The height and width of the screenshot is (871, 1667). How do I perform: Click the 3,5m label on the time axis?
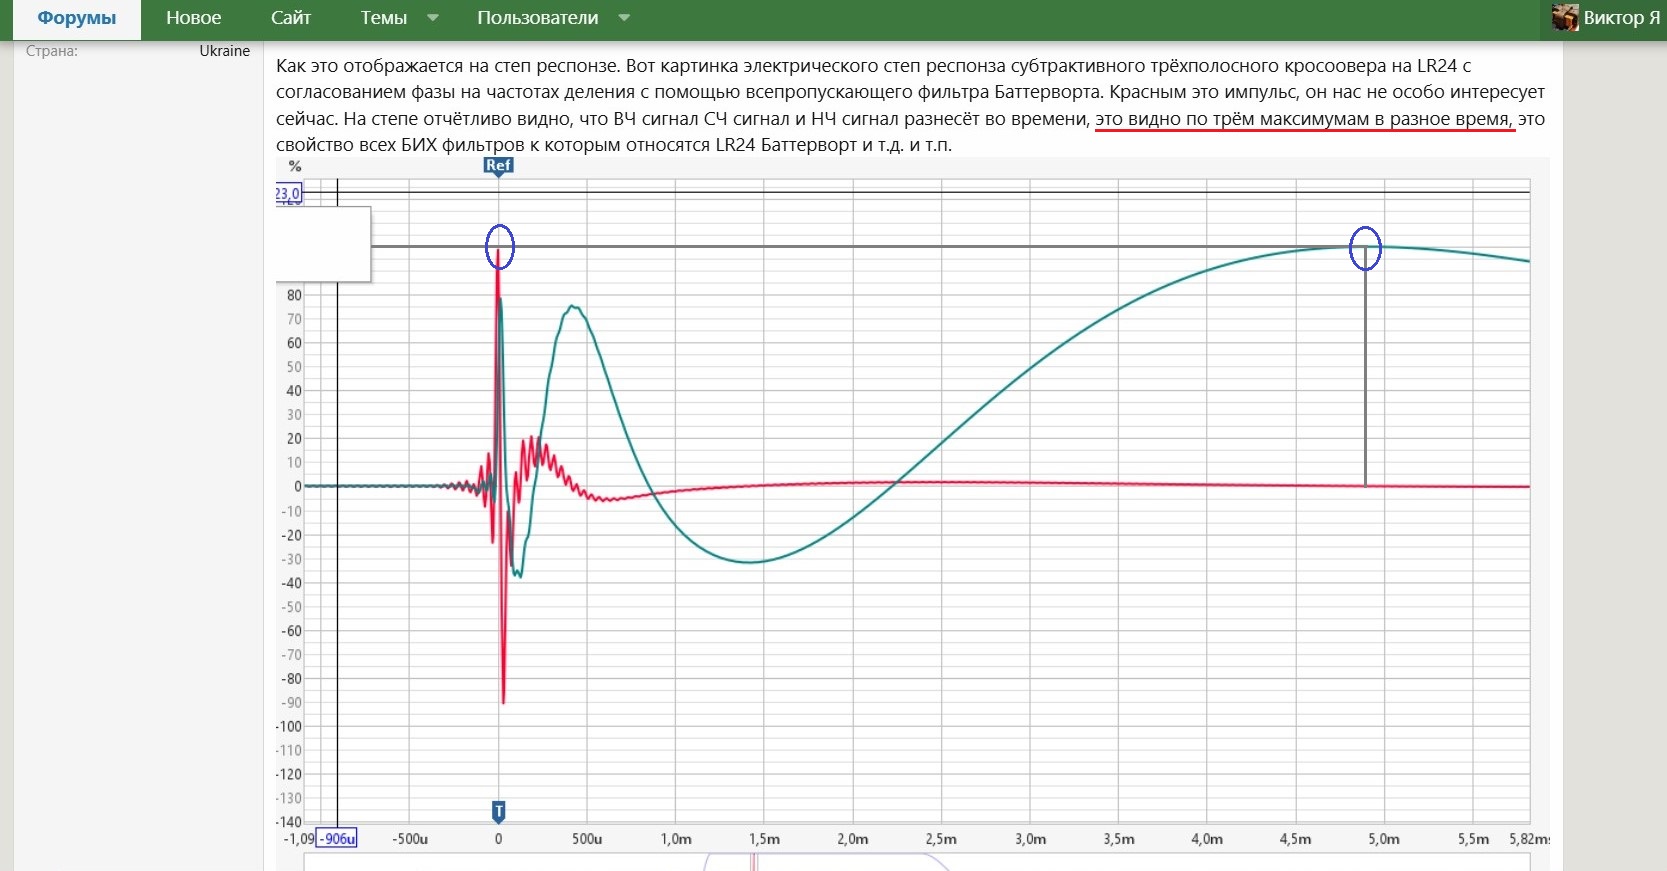click(1119, 839)
